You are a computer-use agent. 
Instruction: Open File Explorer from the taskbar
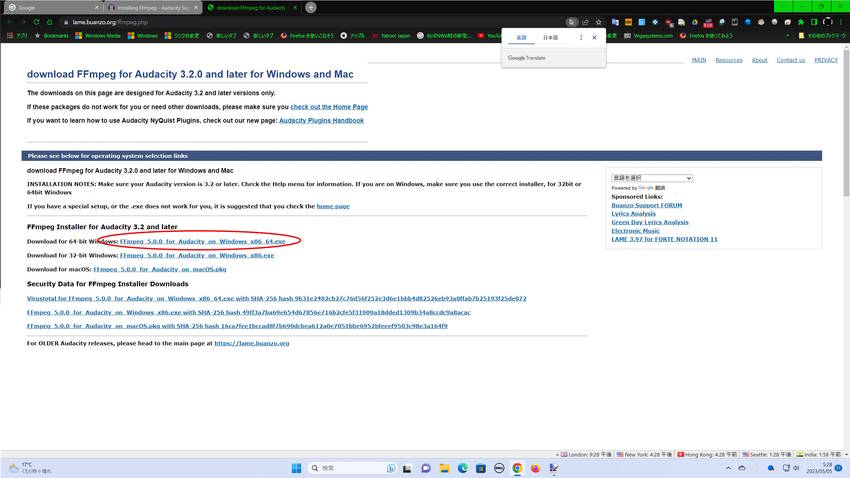[x=444, y=468]
